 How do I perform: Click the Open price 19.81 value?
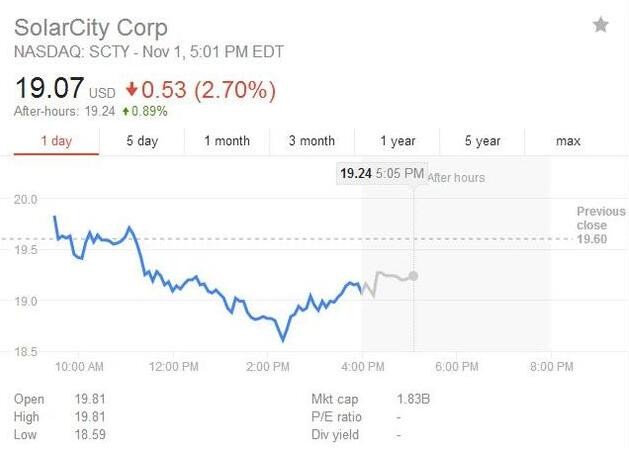(91, 399)
